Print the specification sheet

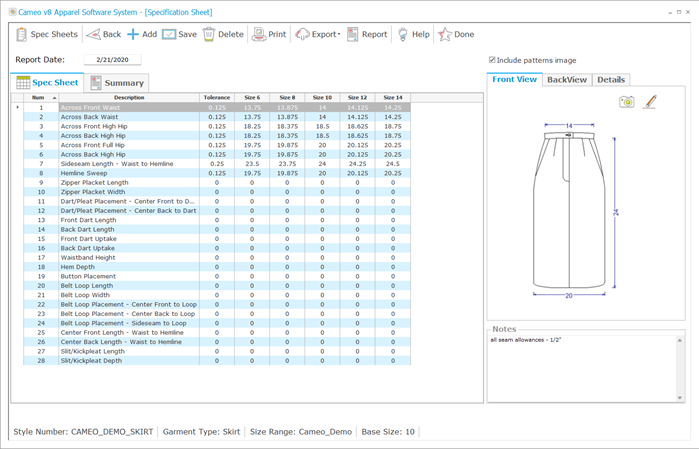point(268,34)
